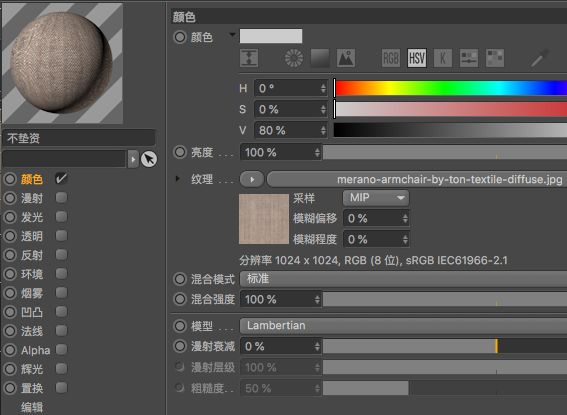Select the 法线 channel tab
The height and width of the screenshot is (415, 567).
(x=32, y=331)
